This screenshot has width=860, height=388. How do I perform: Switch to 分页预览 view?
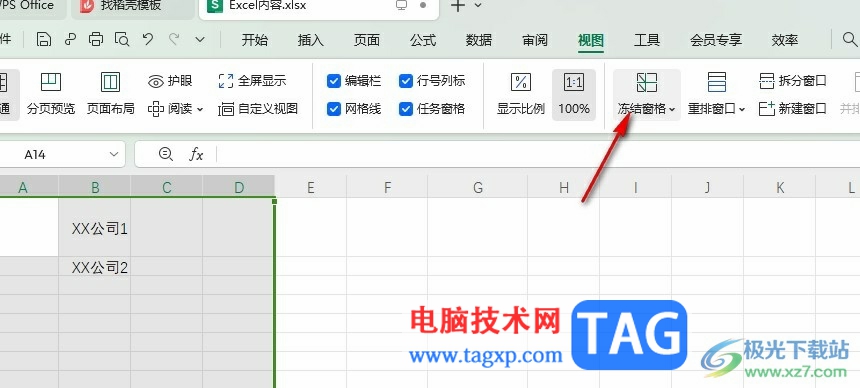[x=51, y=94]
